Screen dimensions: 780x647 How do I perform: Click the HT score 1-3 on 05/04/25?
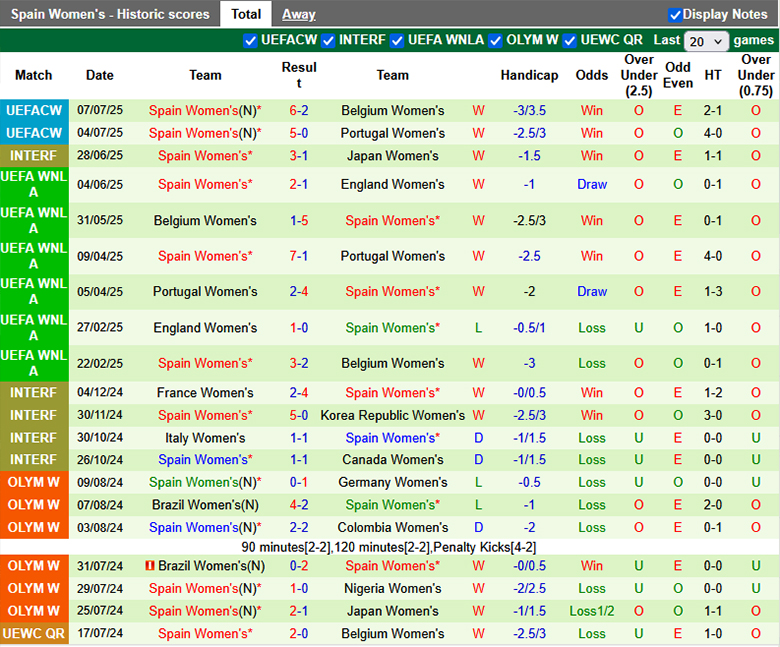713,291
